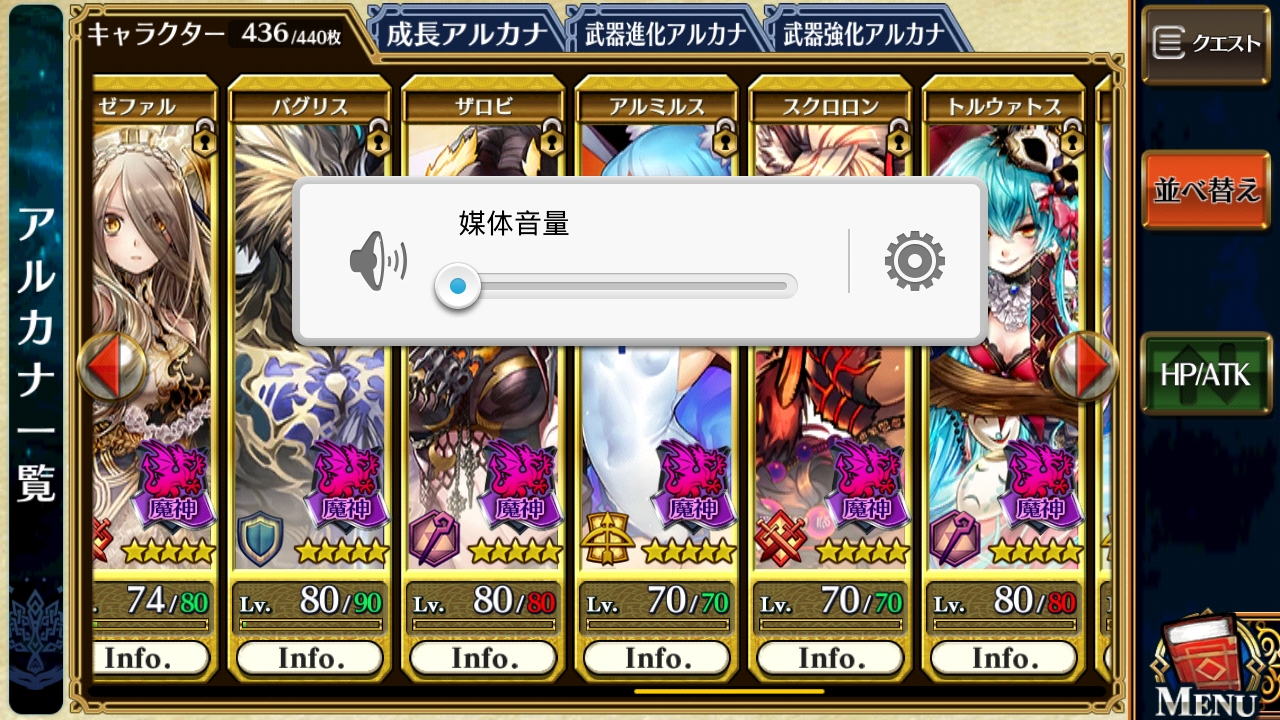Open the クエスト button
Screen dimensions: 1280x720
[x=1206, y=43]
